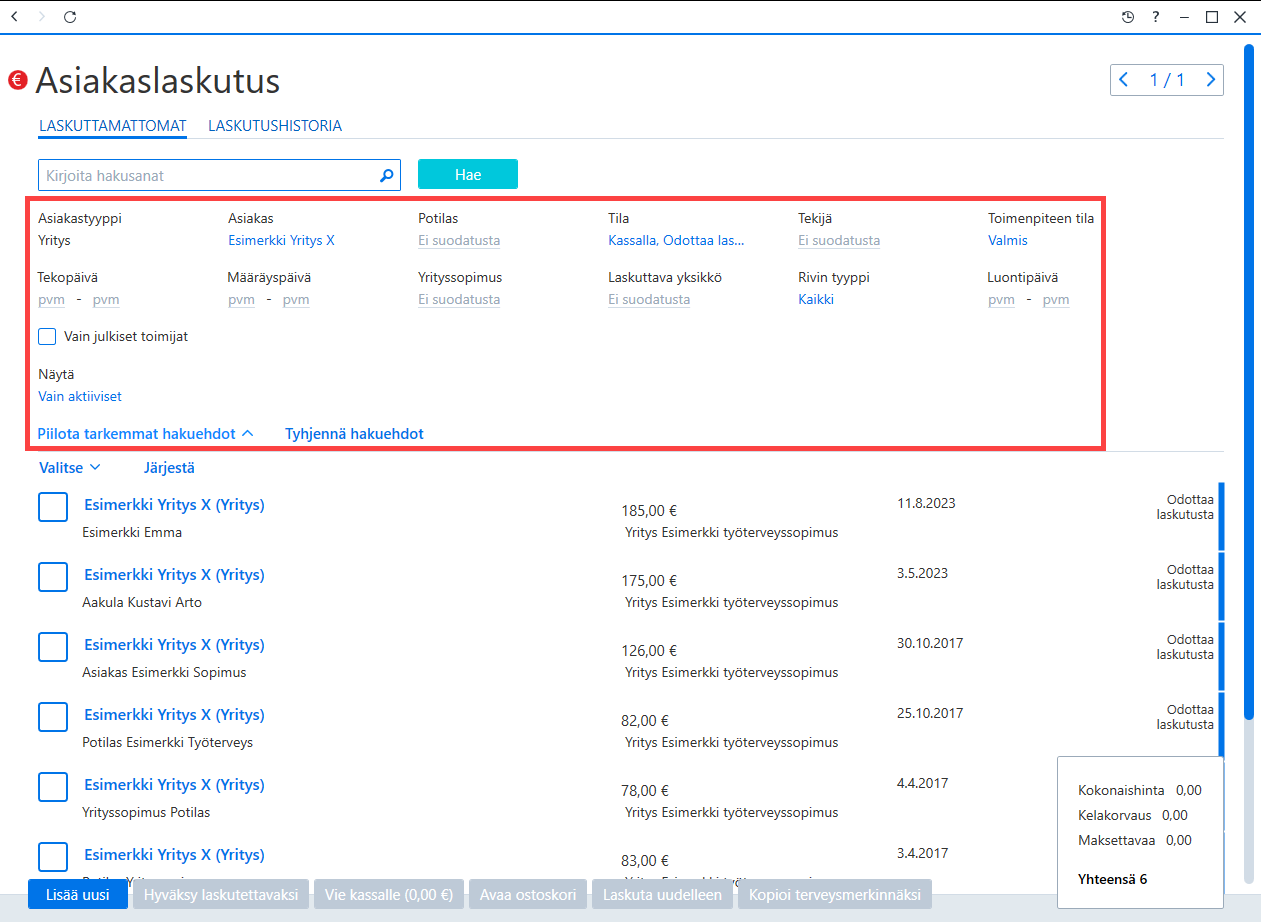Open the history clock icon
The height and width of the screenshot is (922, 1261).
coord(1128,17)
